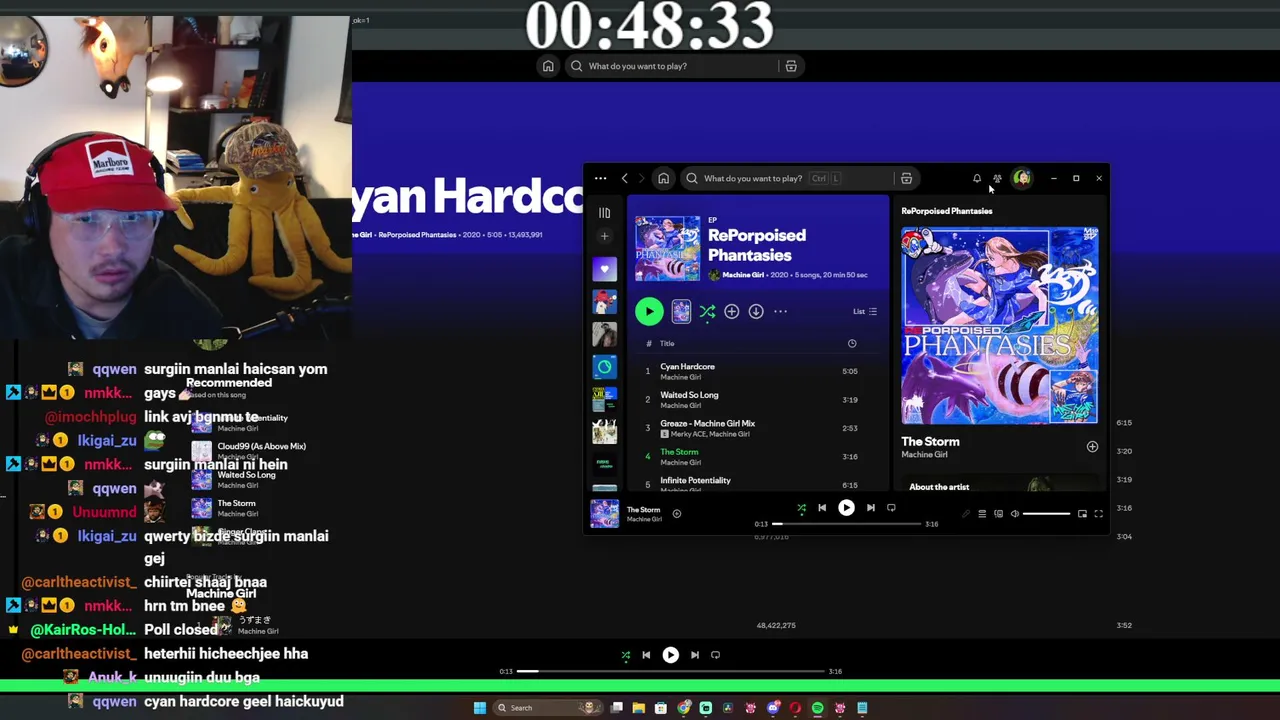Open Liked Songs heart tile in the sidebar

click(604, 269)
